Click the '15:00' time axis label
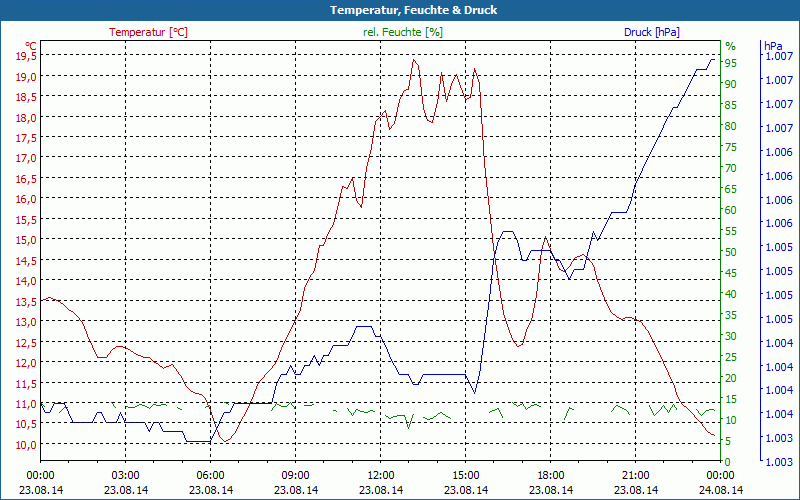Image resolution: width=800 pixels, height=500 pixels. click(466, 476)
